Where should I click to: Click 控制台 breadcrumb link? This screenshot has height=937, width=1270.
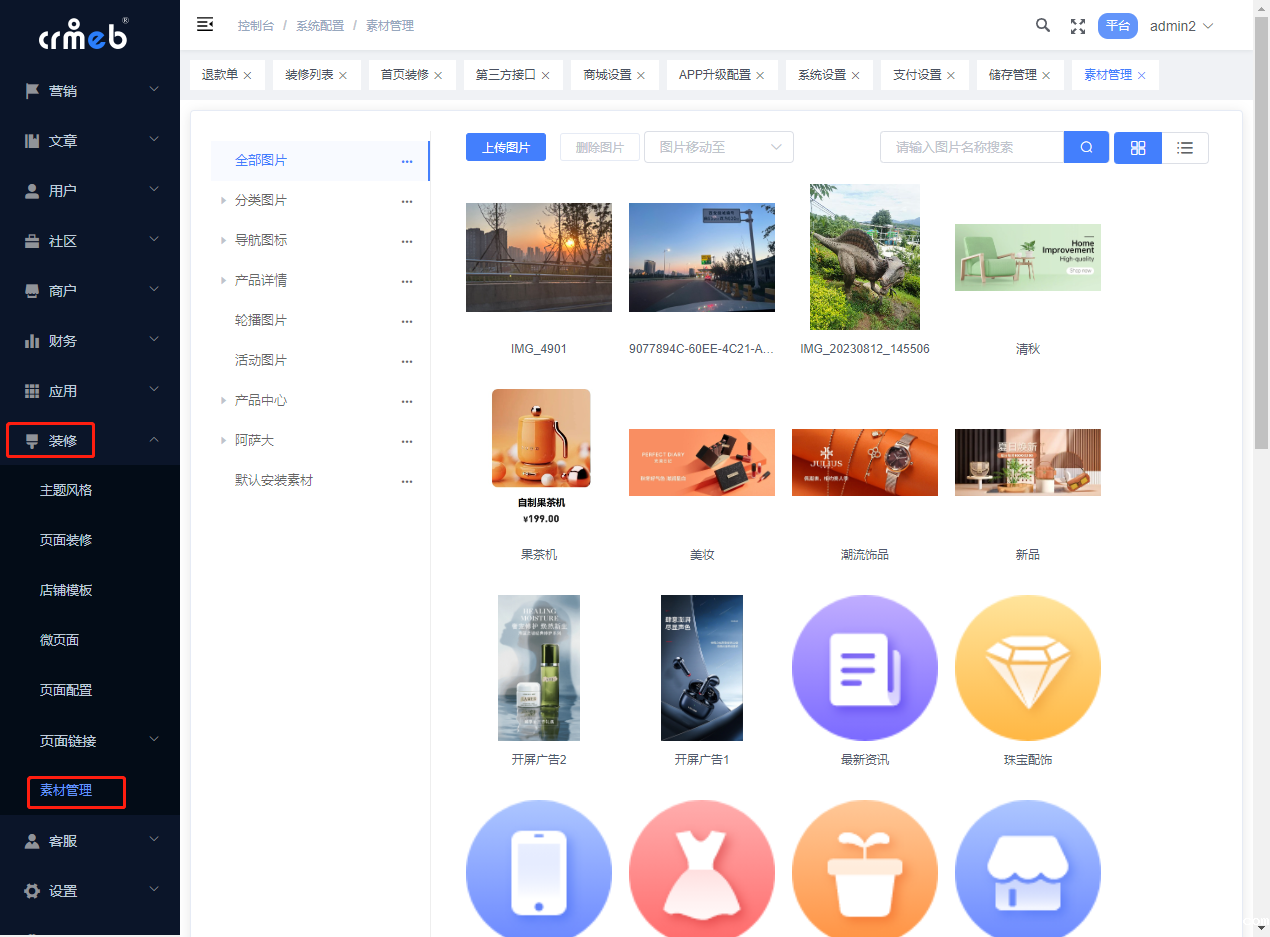pos(255,26)
